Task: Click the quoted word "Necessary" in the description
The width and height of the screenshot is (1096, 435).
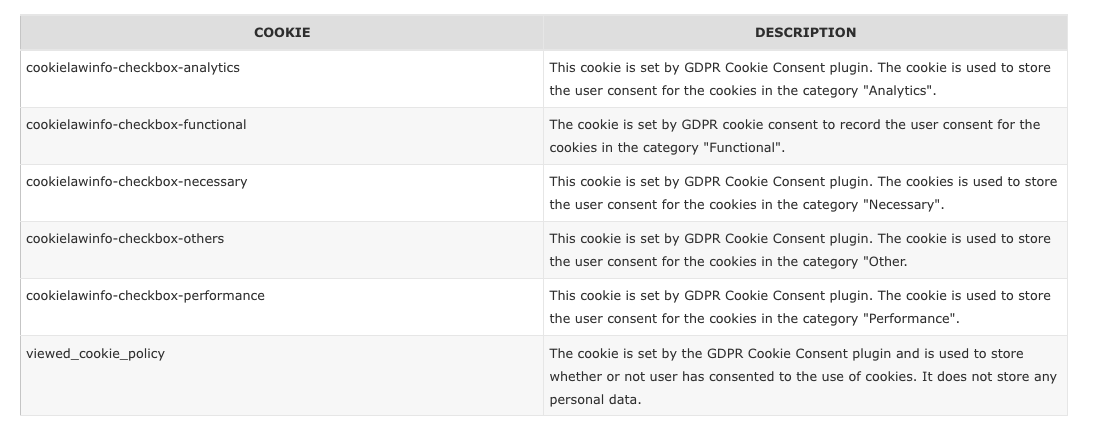Action: point(903,205)
